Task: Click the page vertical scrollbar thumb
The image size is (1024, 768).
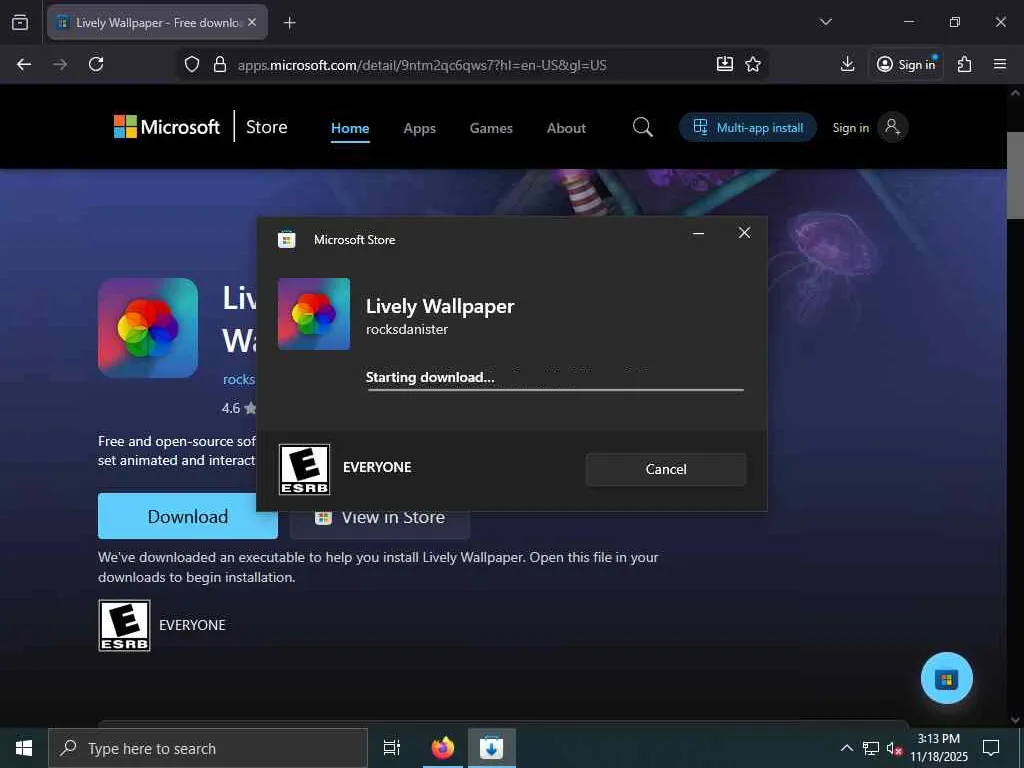Action: pos(1015,175)
